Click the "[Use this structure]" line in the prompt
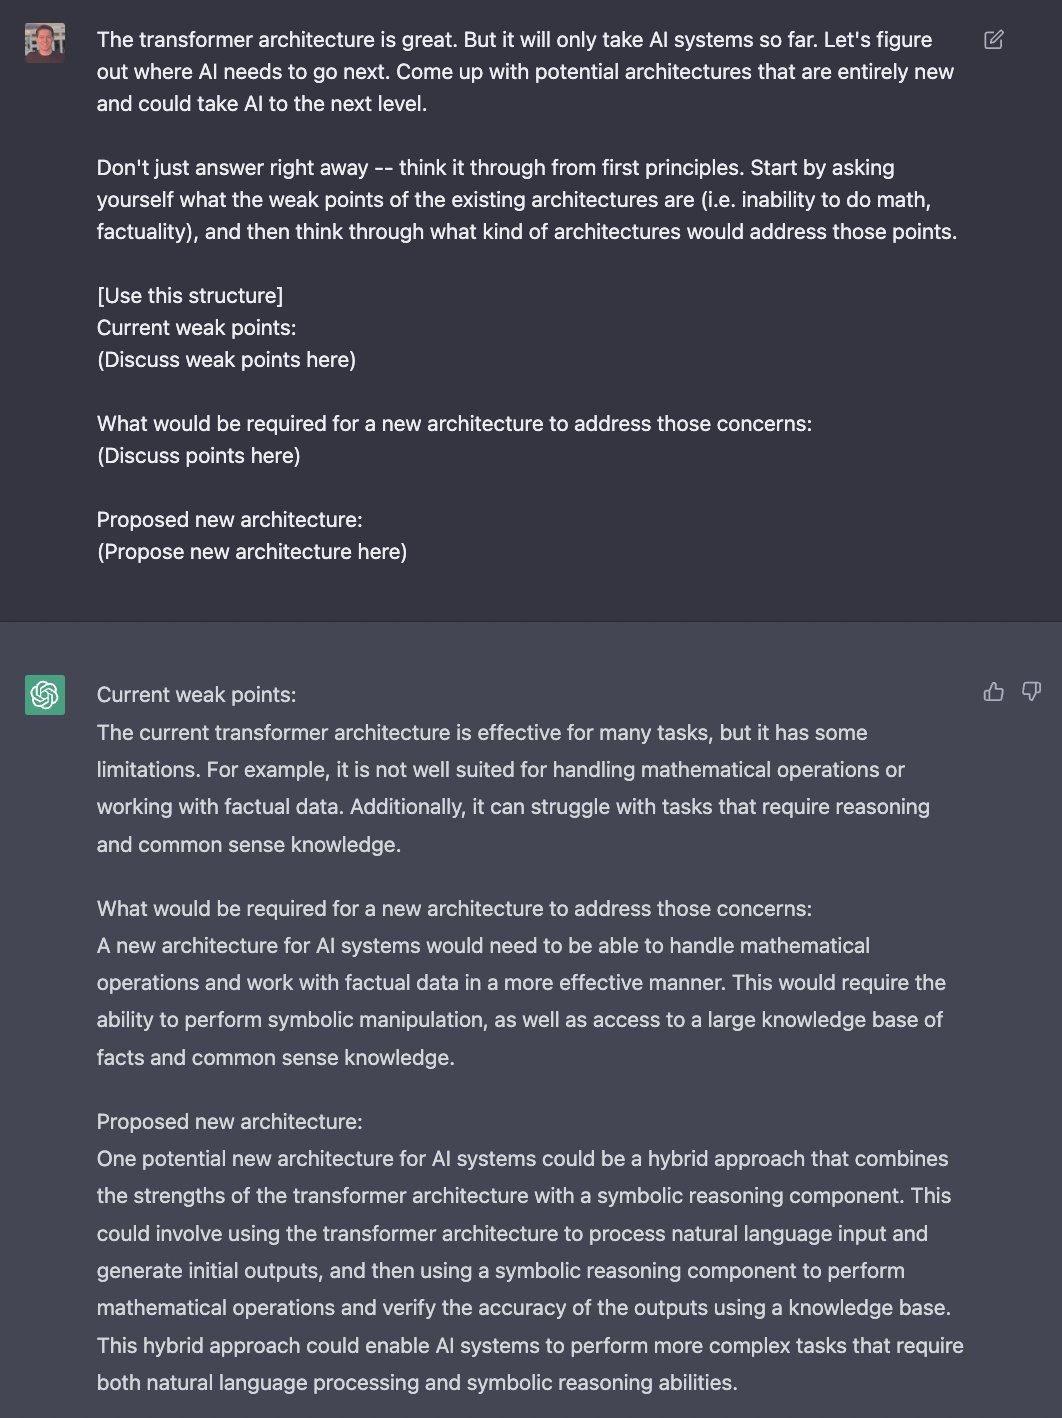Image resolution: width=1062 pixels, height=1418 pixels. pos(190,296)
